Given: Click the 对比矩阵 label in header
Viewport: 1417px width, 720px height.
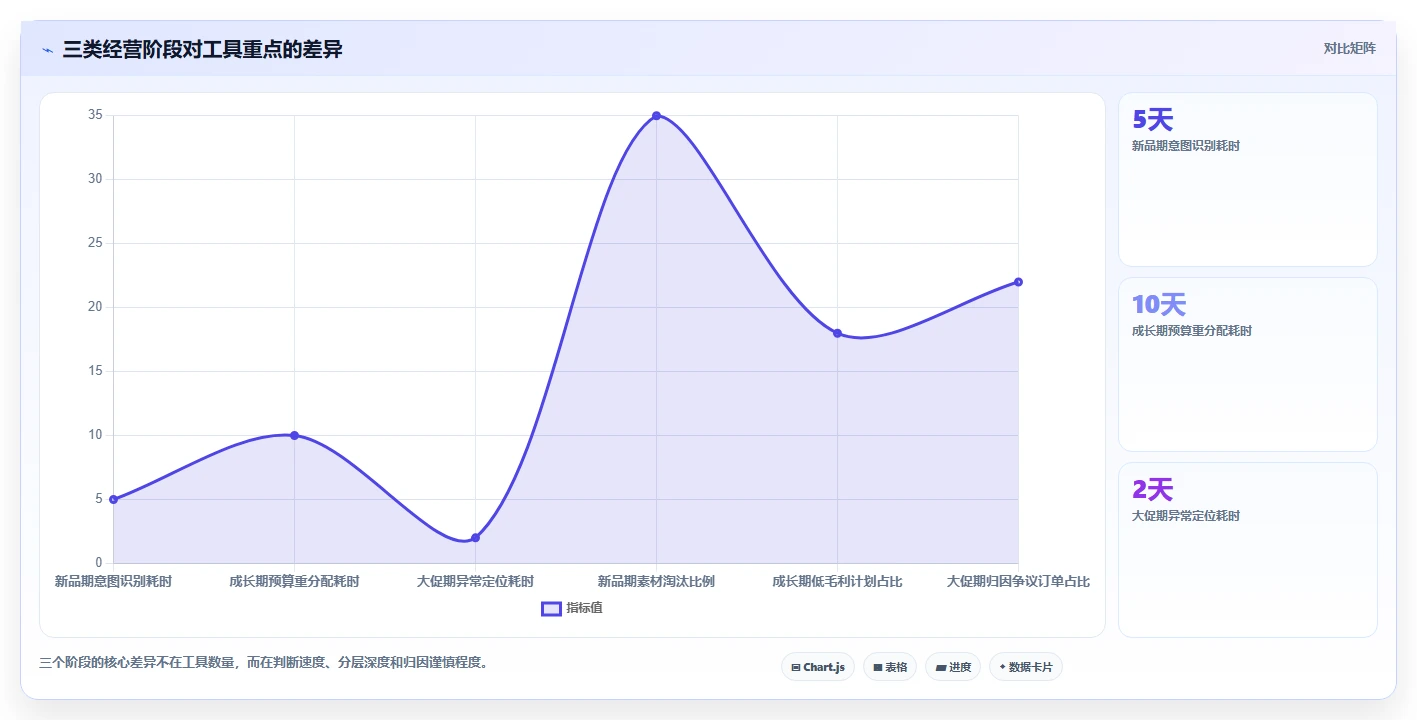Looking at the screenshot, I should pos(1349,48).
